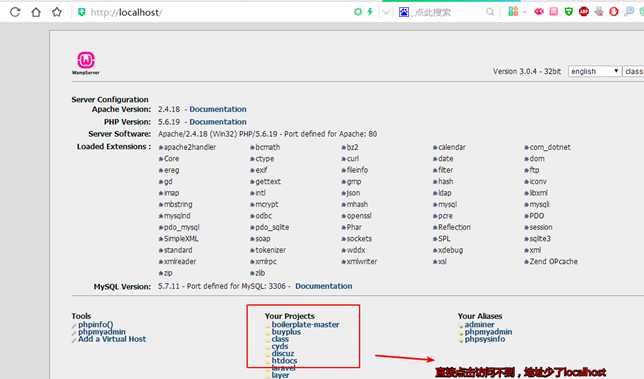
Task: Click the lightning speed-mode icon
Action: click(370, 12)
